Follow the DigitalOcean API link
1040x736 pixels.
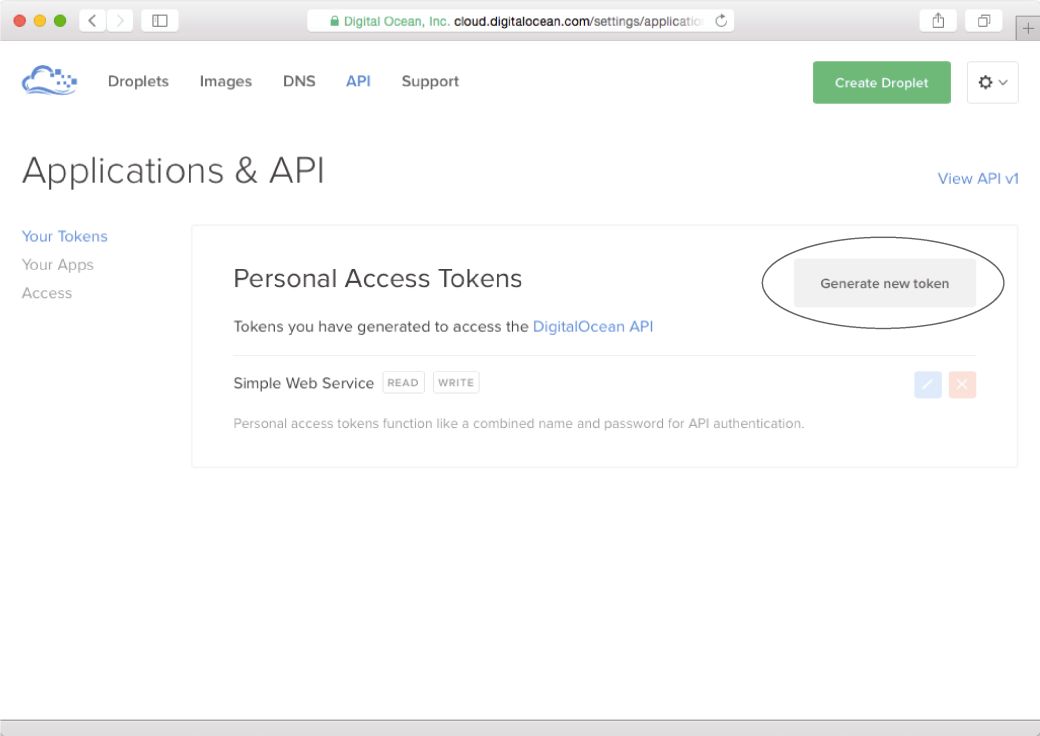(593, 326)
